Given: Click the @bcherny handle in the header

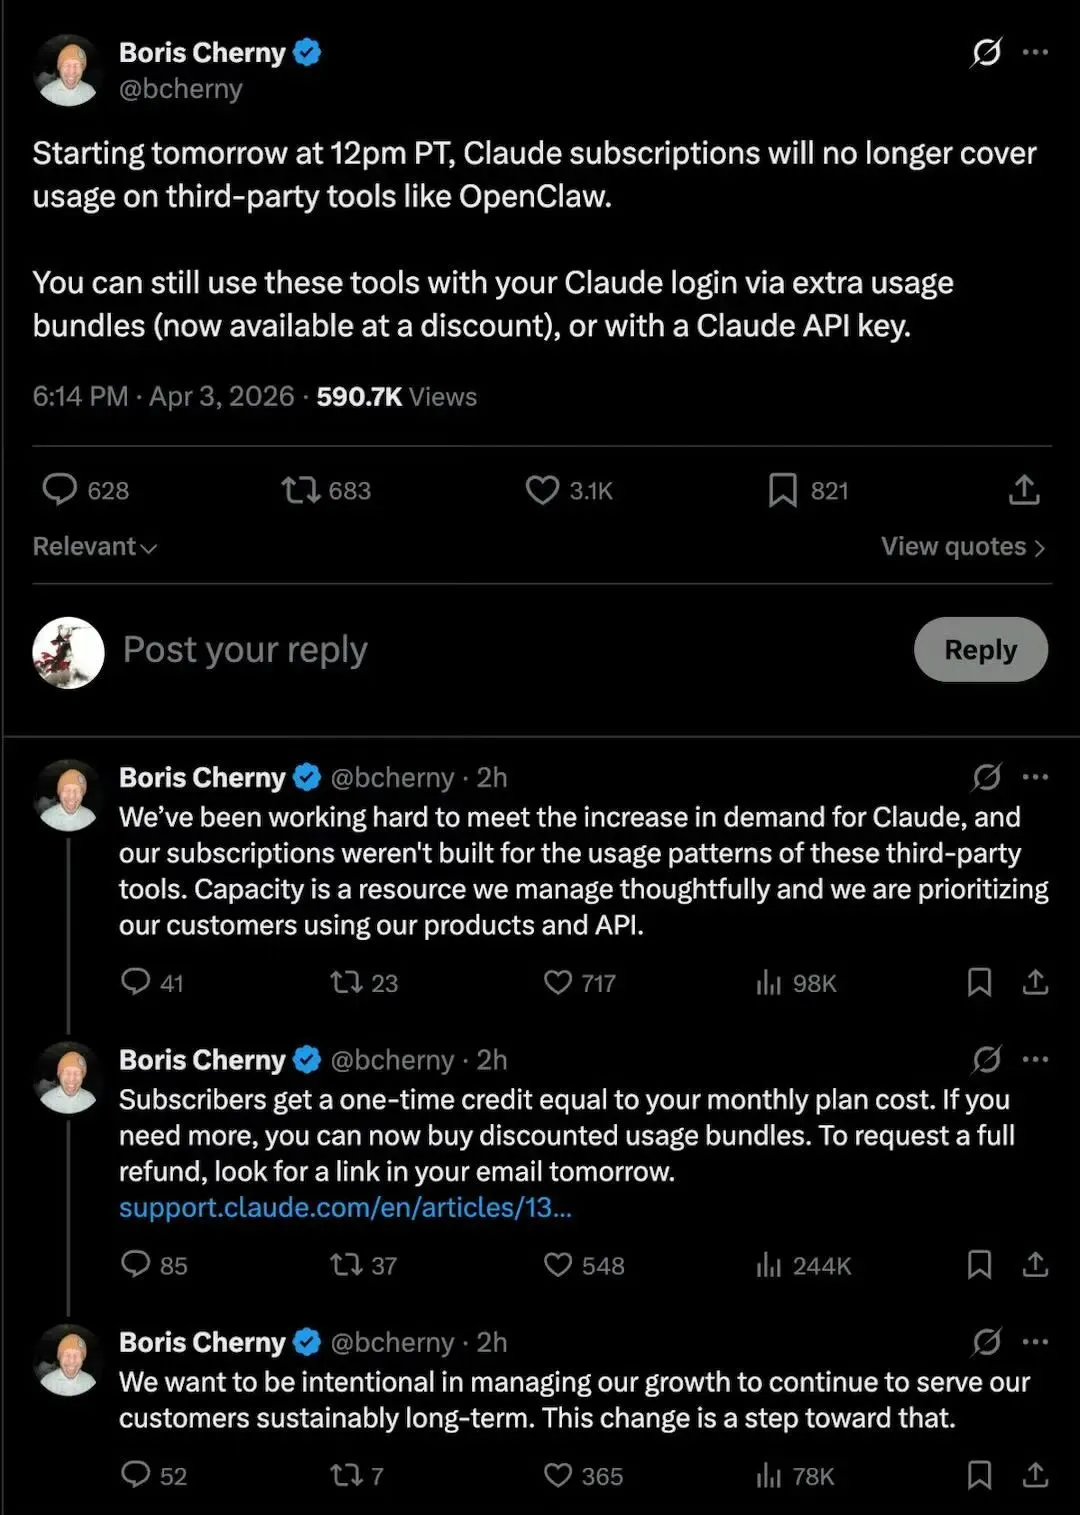Looking at the screenshot, I should coord(181,89).
